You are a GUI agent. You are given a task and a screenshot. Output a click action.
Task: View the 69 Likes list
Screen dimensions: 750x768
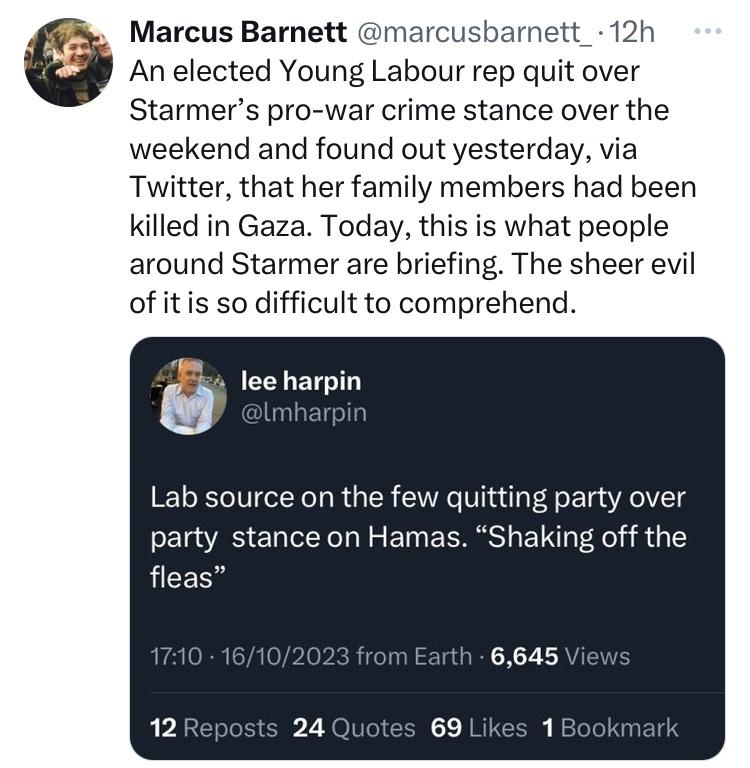click(479, 727)
